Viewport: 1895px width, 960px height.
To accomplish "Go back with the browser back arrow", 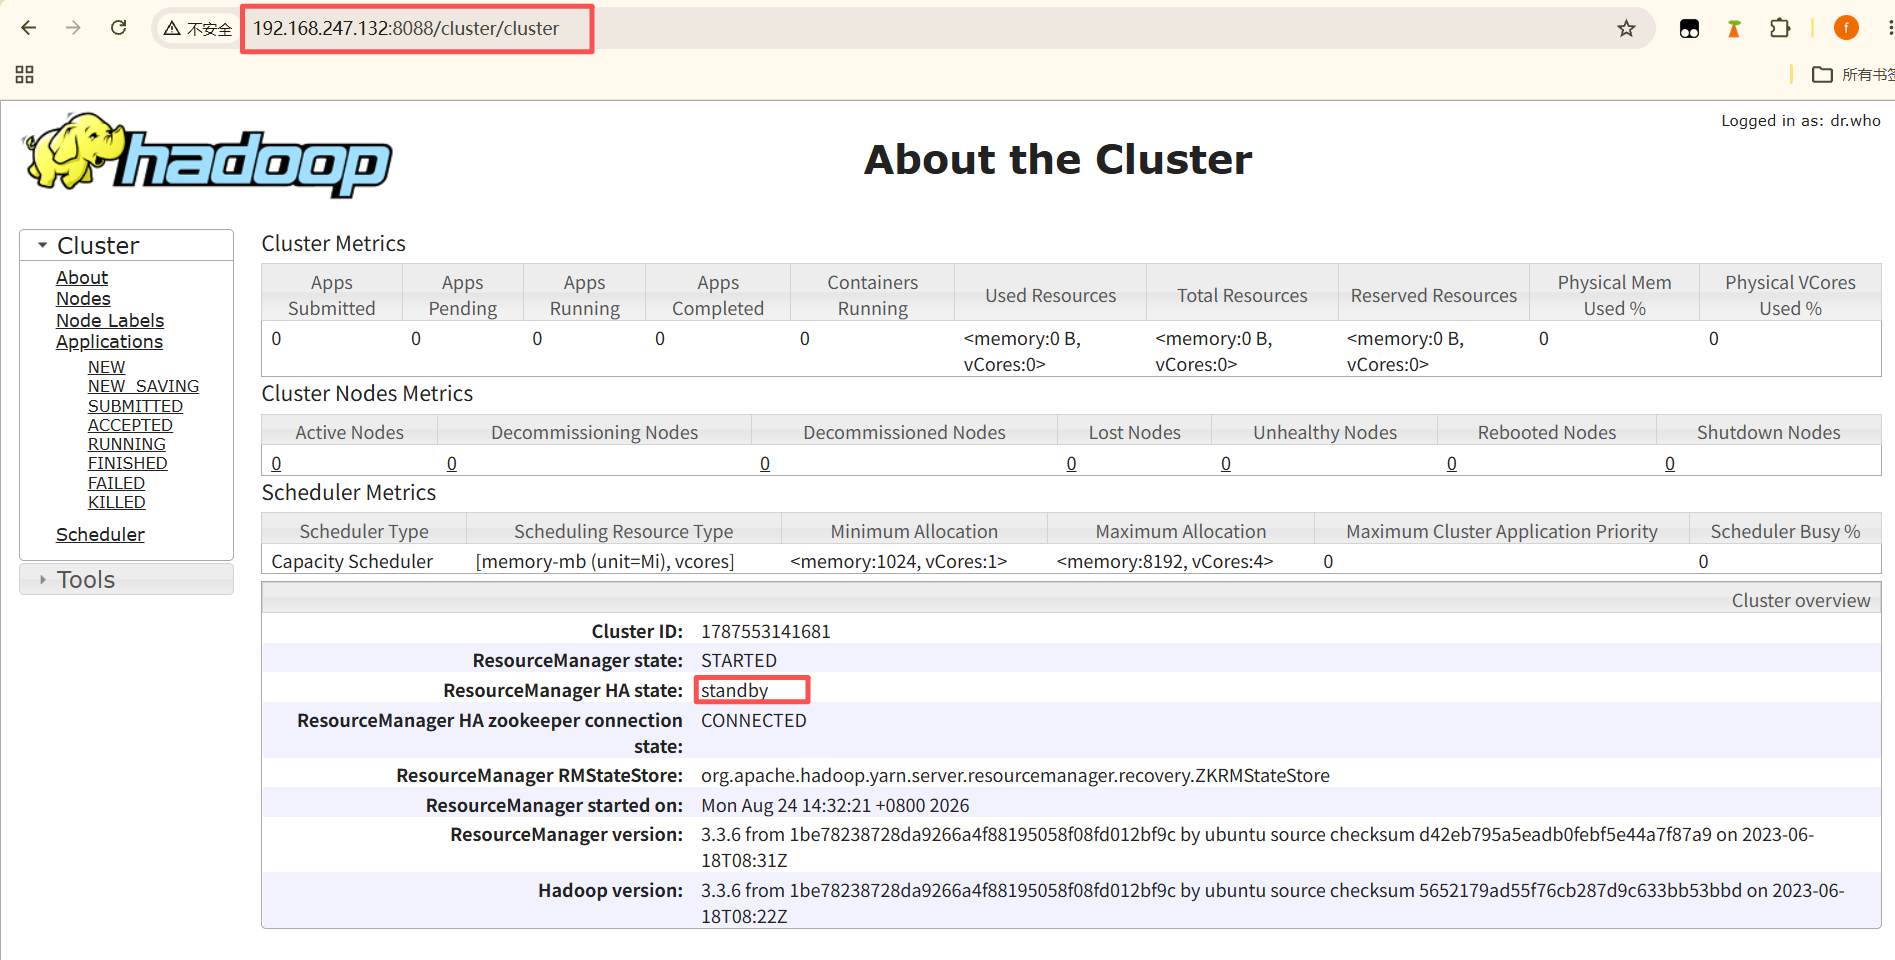I will (29, 28).
